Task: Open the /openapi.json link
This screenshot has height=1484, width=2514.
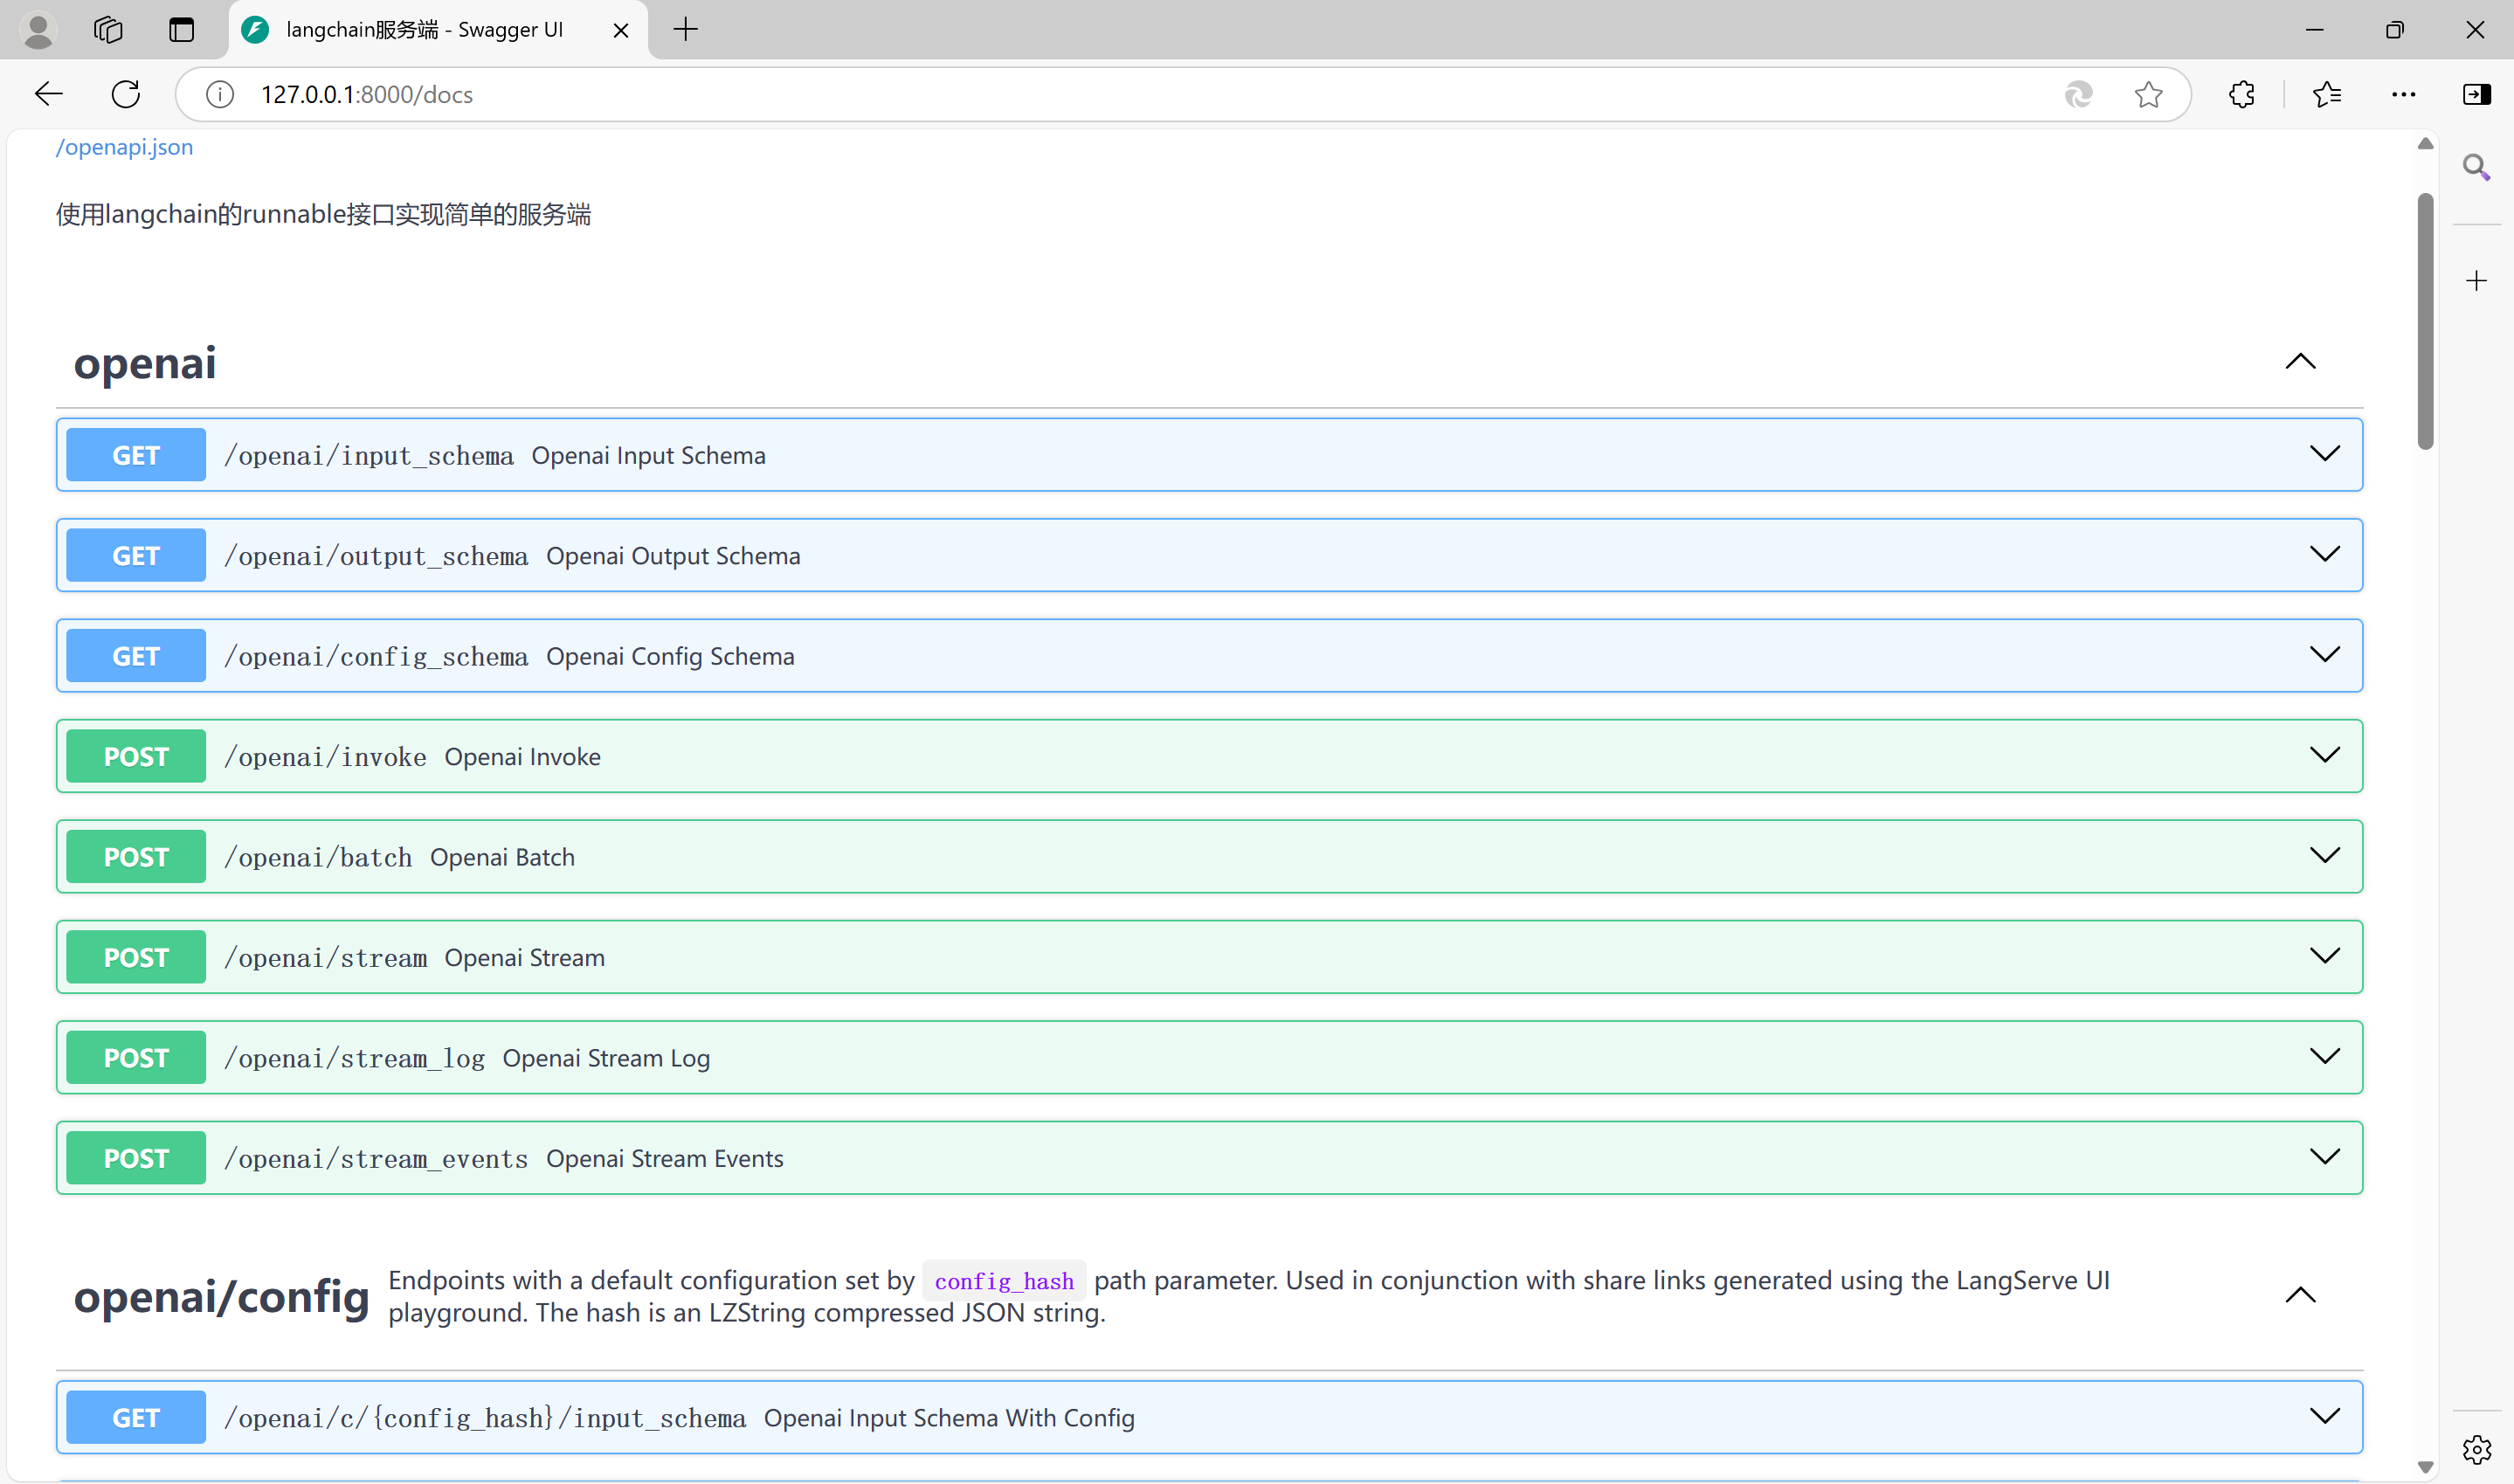Action: click(125, 147)
